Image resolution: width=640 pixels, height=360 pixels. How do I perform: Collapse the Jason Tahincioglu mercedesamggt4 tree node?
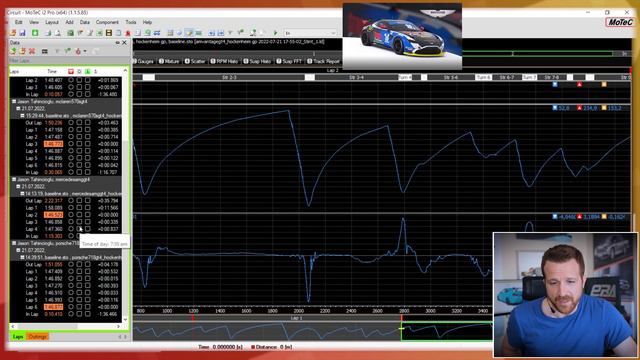pos(13,179)
